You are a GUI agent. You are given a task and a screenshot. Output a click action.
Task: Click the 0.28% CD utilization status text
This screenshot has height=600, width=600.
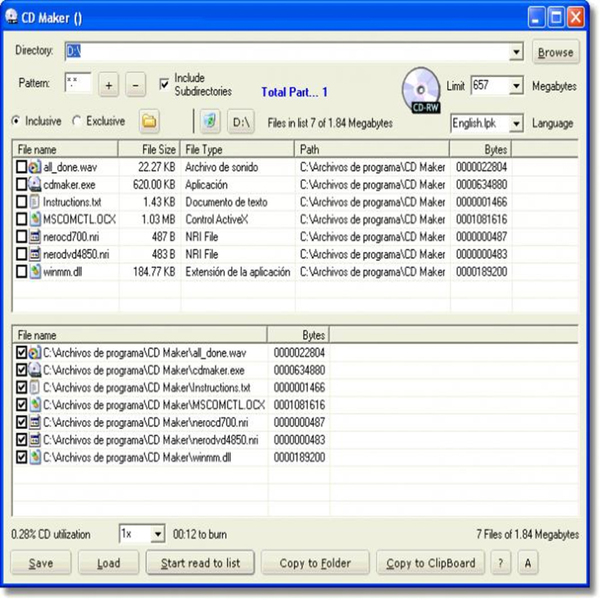click(51, 534)
